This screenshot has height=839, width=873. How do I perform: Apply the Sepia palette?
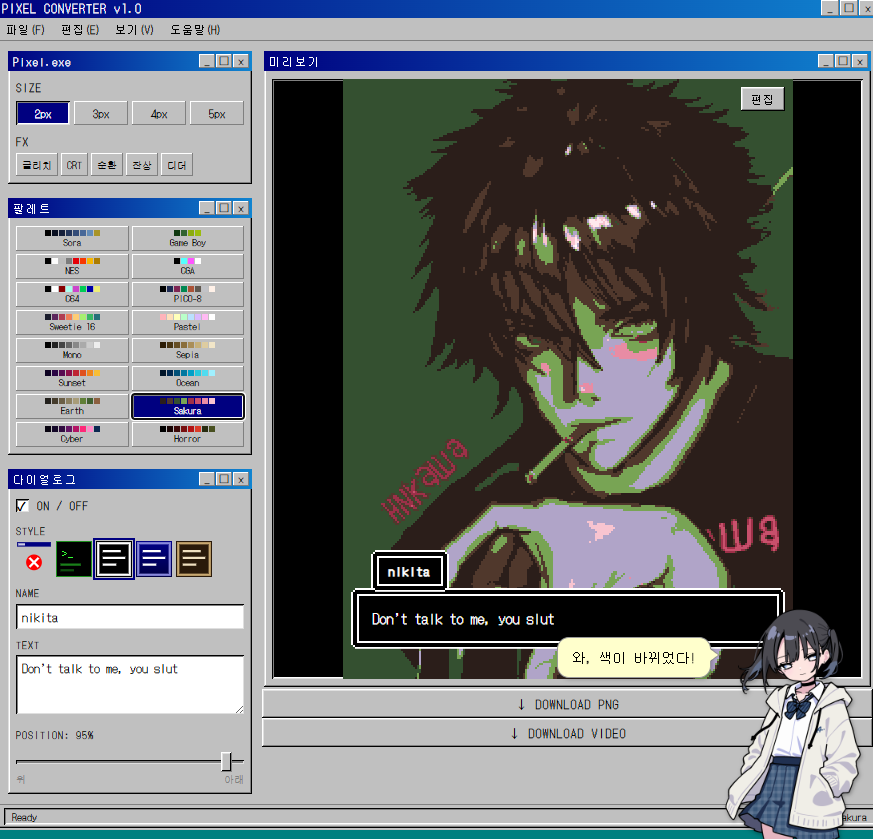(x=188, y=350)
